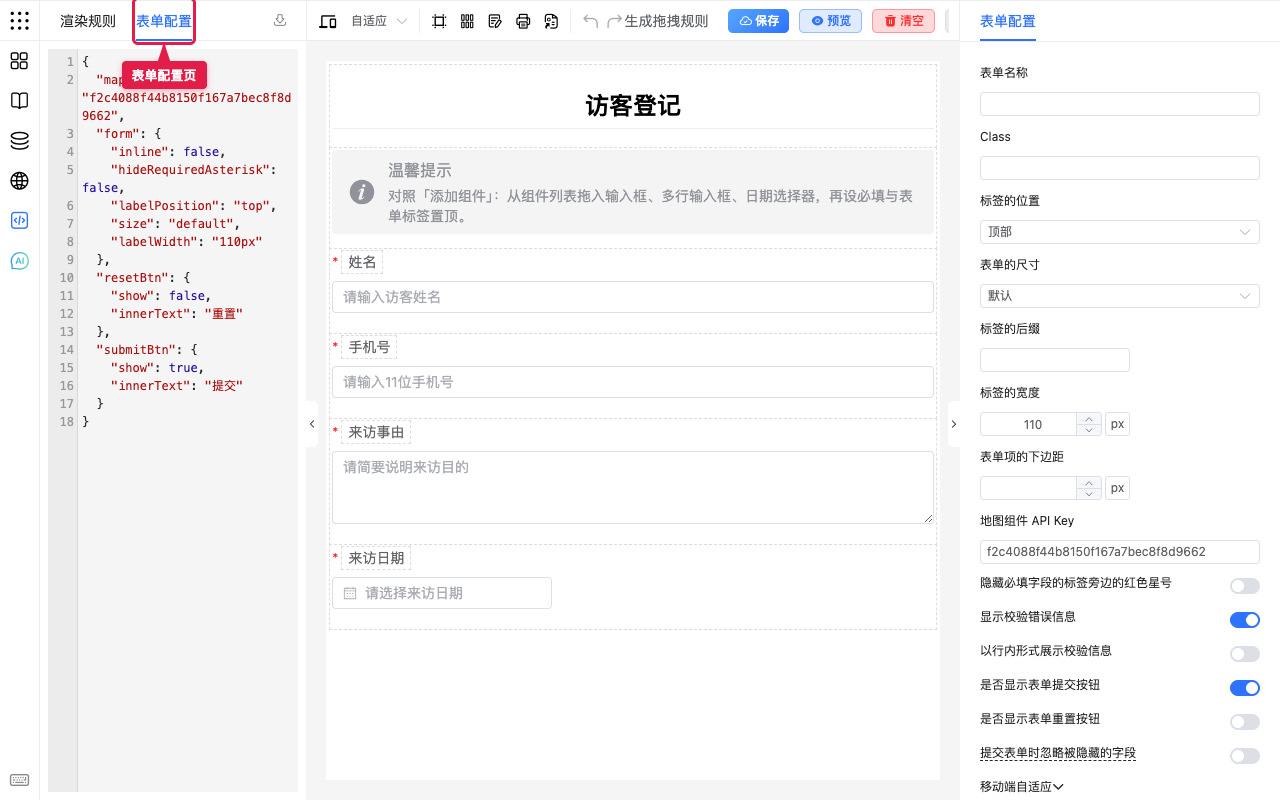Open the database stack icon in the sidebar

point(19,141)
